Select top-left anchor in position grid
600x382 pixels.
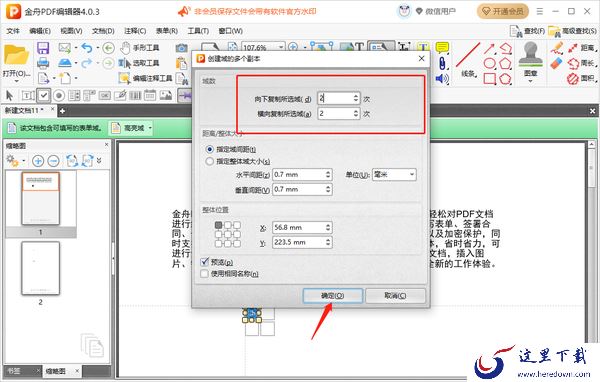(x=218, y=225)
